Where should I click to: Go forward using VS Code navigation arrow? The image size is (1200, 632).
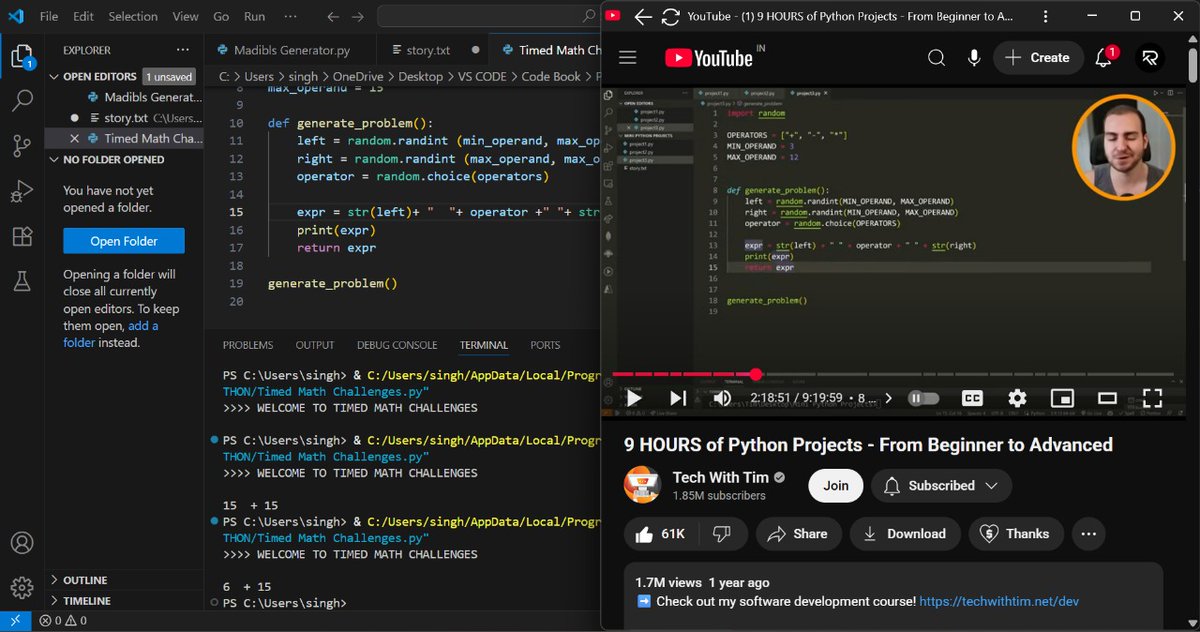coord(358,17)
